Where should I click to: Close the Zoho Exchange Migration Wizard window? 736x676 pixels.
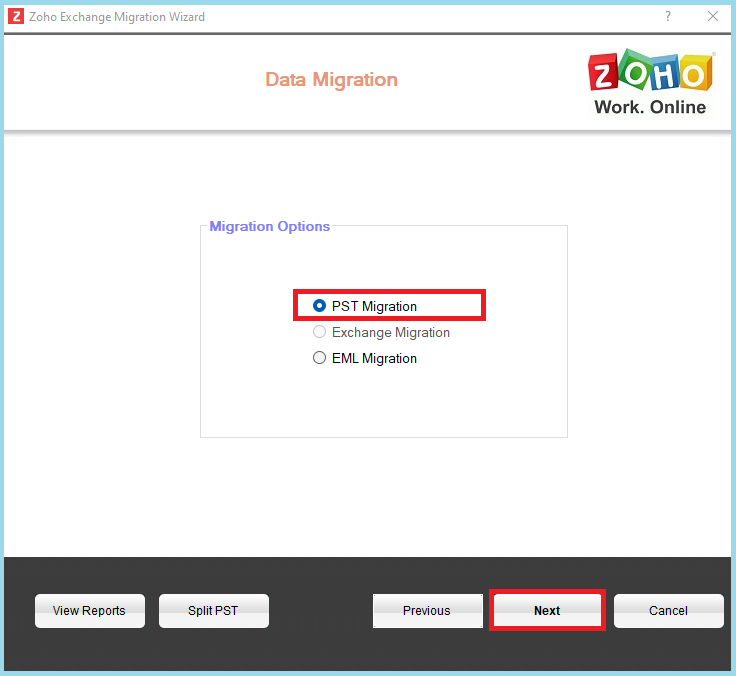point(713,16)
